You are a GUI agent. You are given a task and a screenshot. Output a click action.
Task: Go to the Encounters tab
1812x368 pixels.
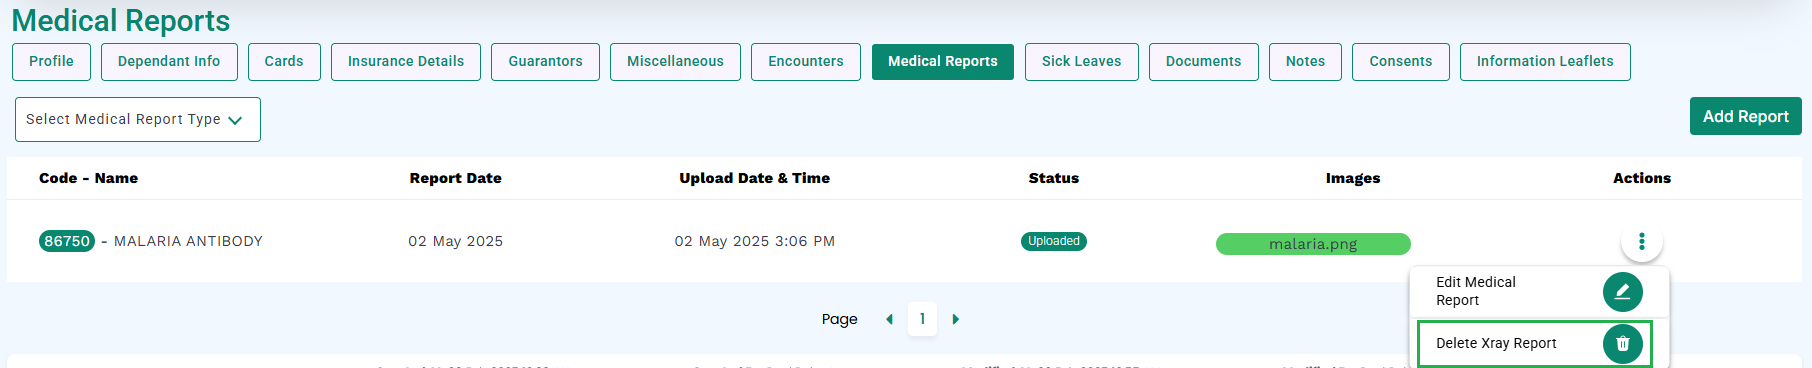806,61
